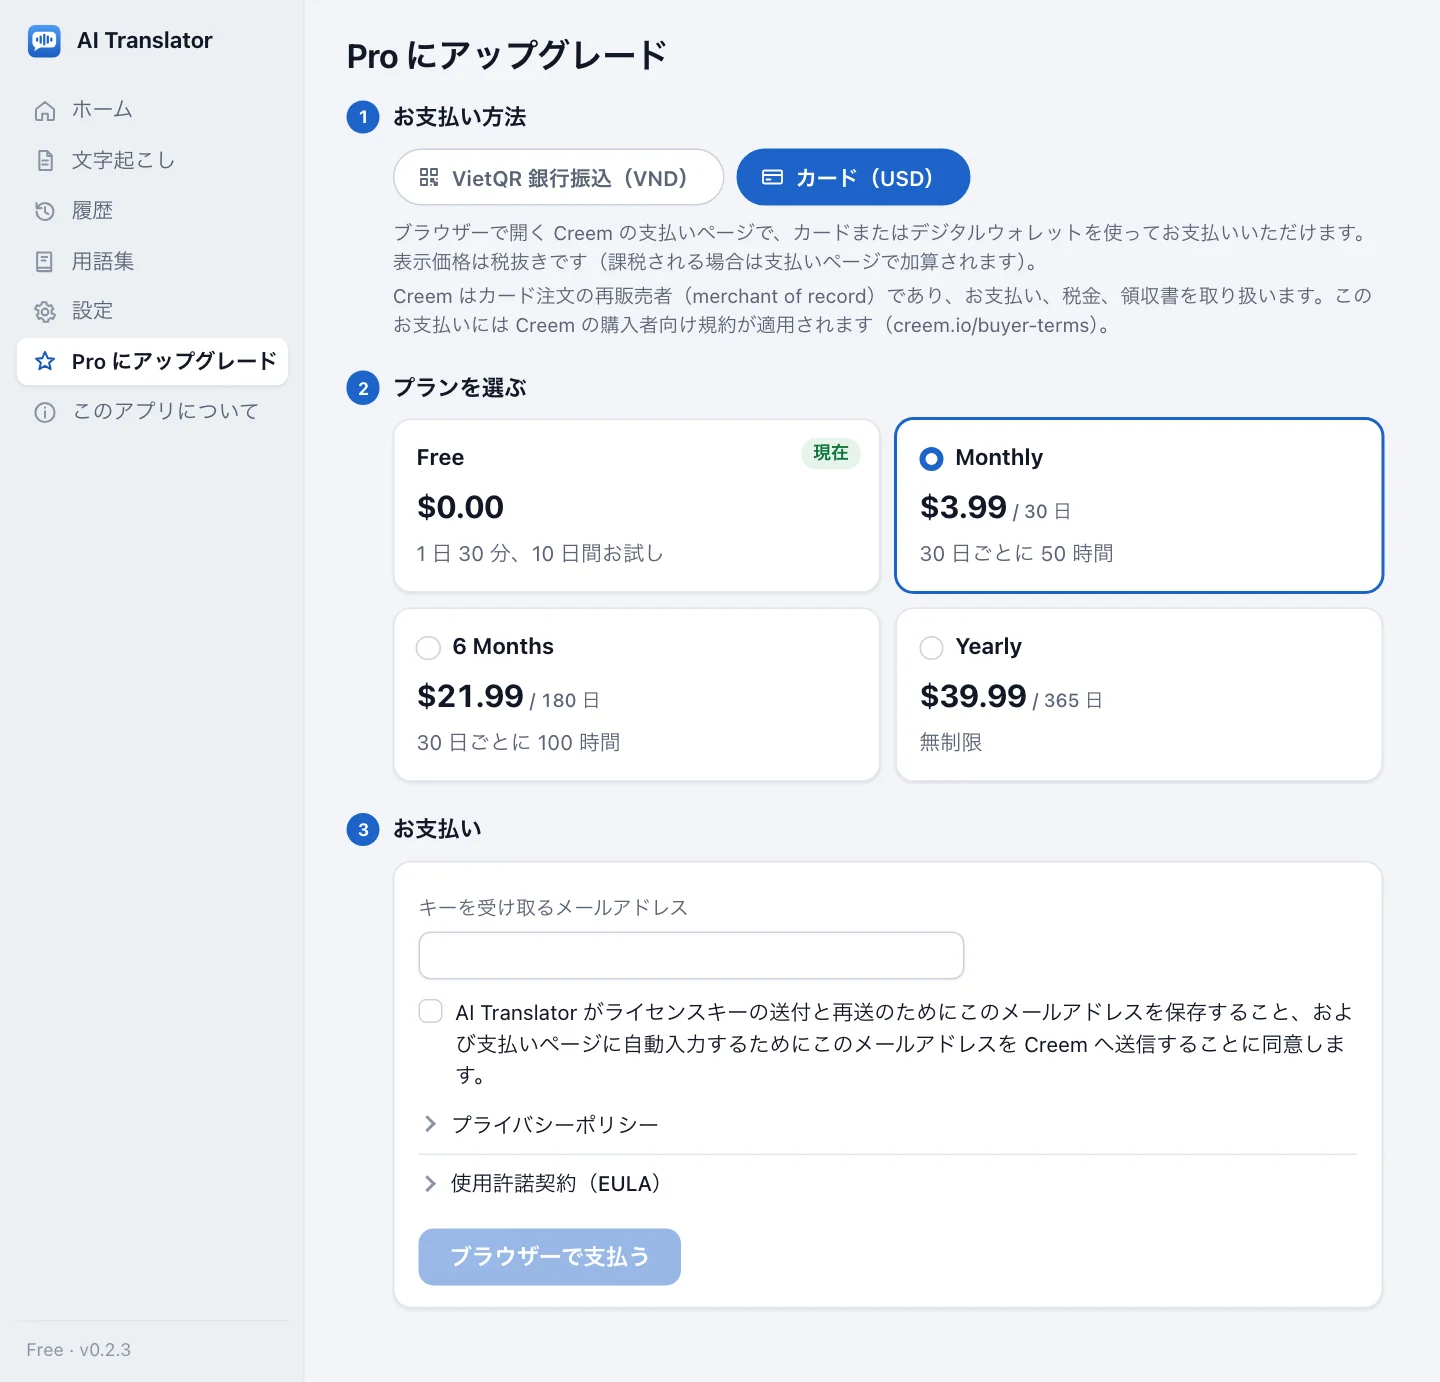The width and height of the screenshot is (1440, 1382).
Task: Open 用語集 in the sidebar
Action: (x=152, y=262)
